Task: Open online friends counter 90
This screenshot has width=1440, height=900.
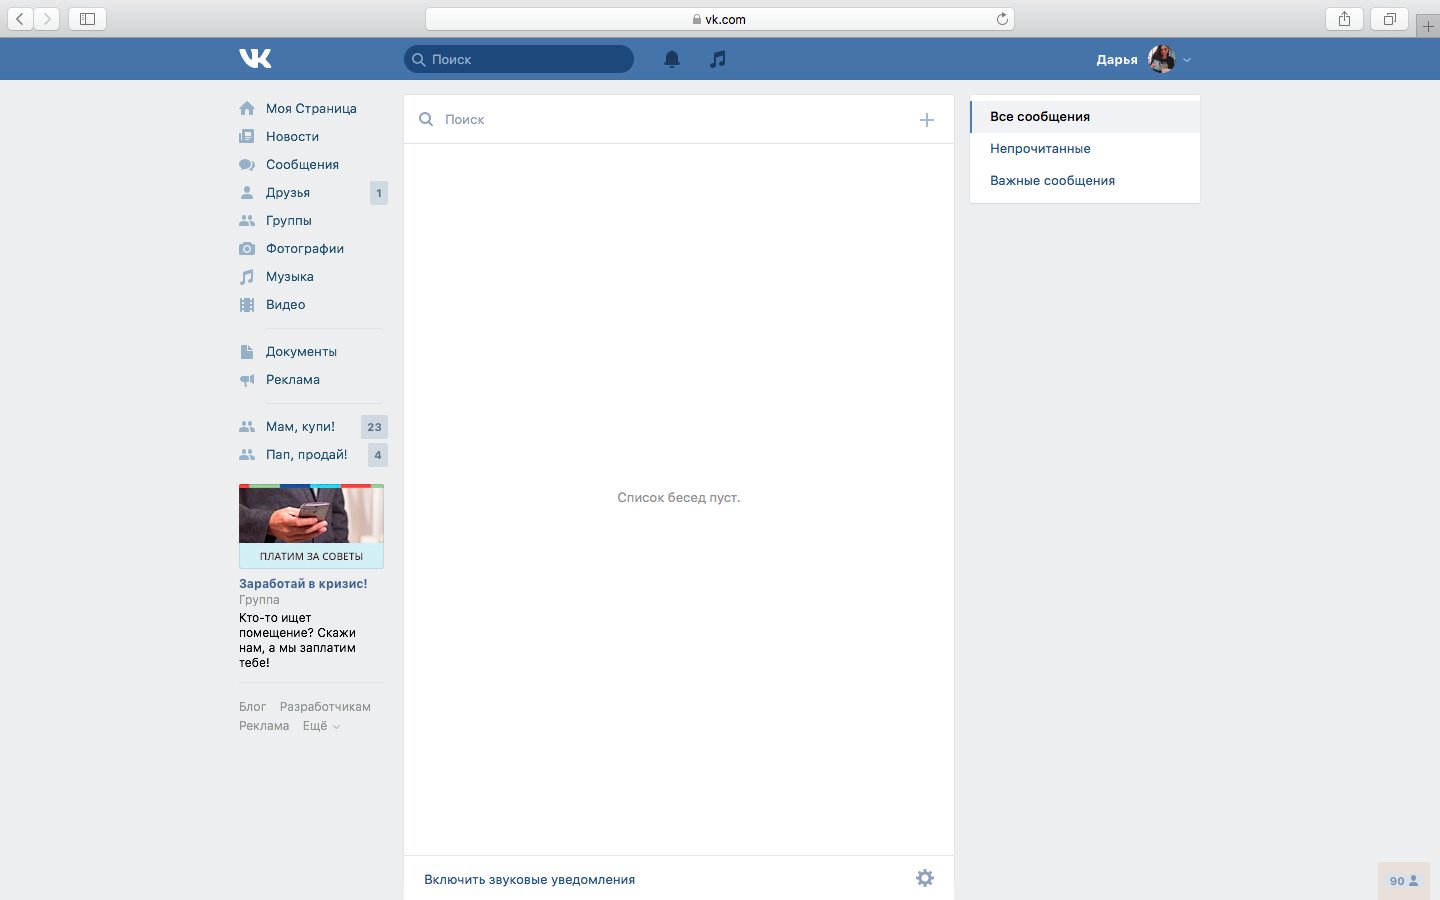Action: click(1404, 881)
